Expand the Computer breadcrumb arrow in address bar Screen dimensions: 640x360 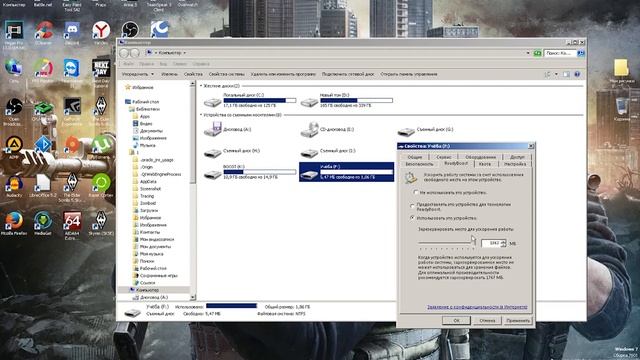(x=184, y=53)
